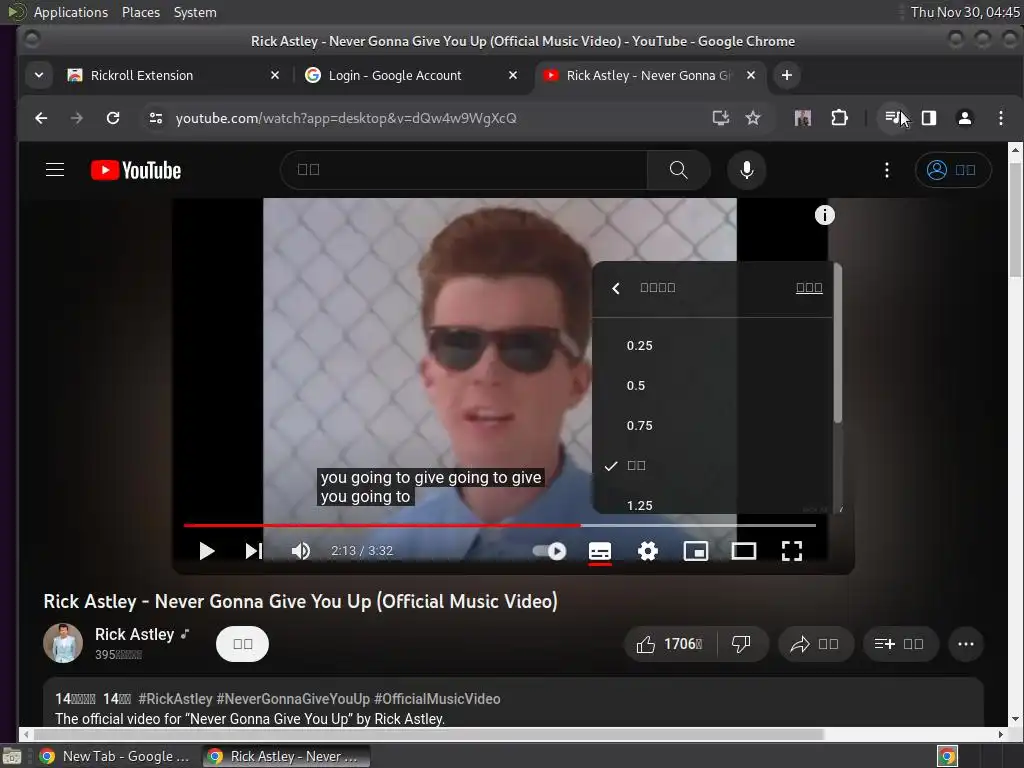Subscribe to Rick Astley channel

(242, 644)
